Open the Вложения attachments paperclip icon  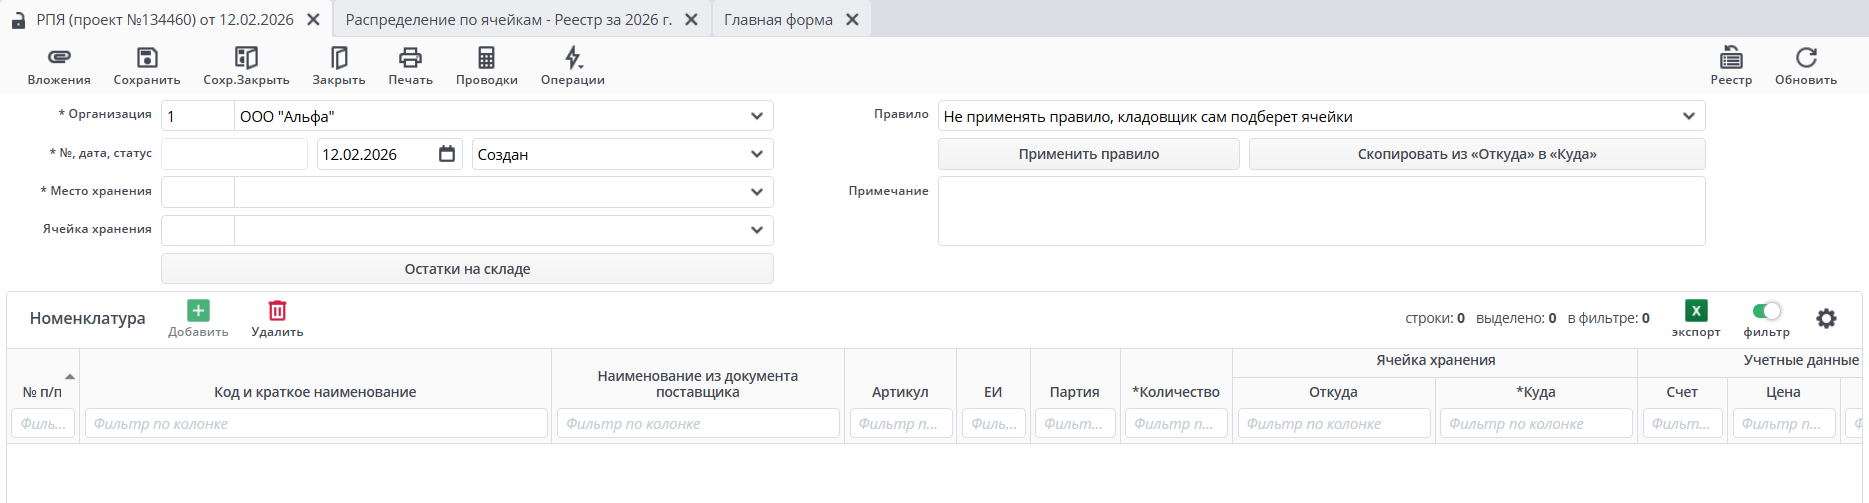[x=59, y=58]
